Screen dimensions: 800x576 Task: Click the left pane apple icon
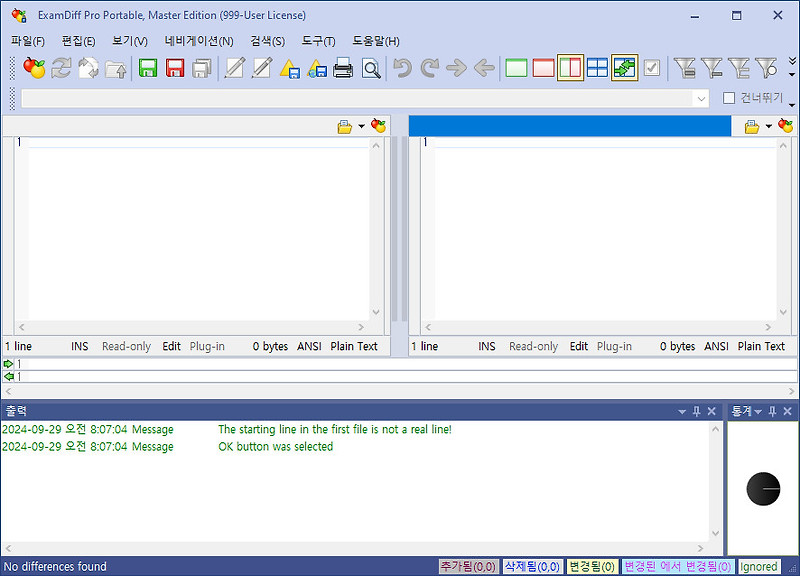[378, 126]
